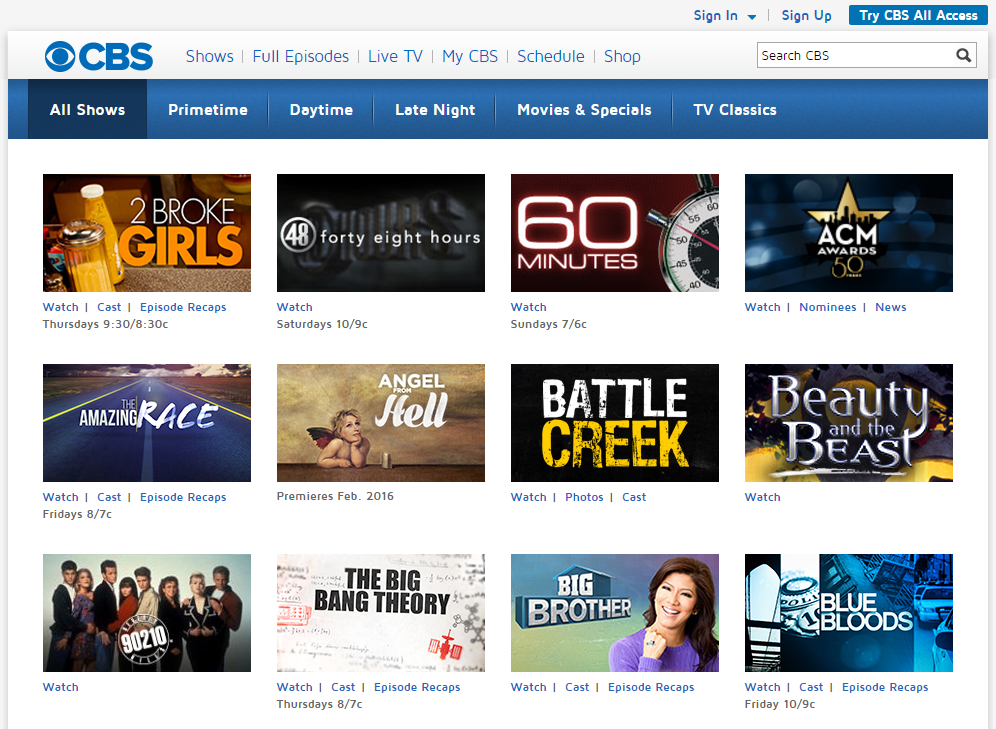996x729 pixels.
Task: Open Movies & Specials tab
Action: point(584,109)
